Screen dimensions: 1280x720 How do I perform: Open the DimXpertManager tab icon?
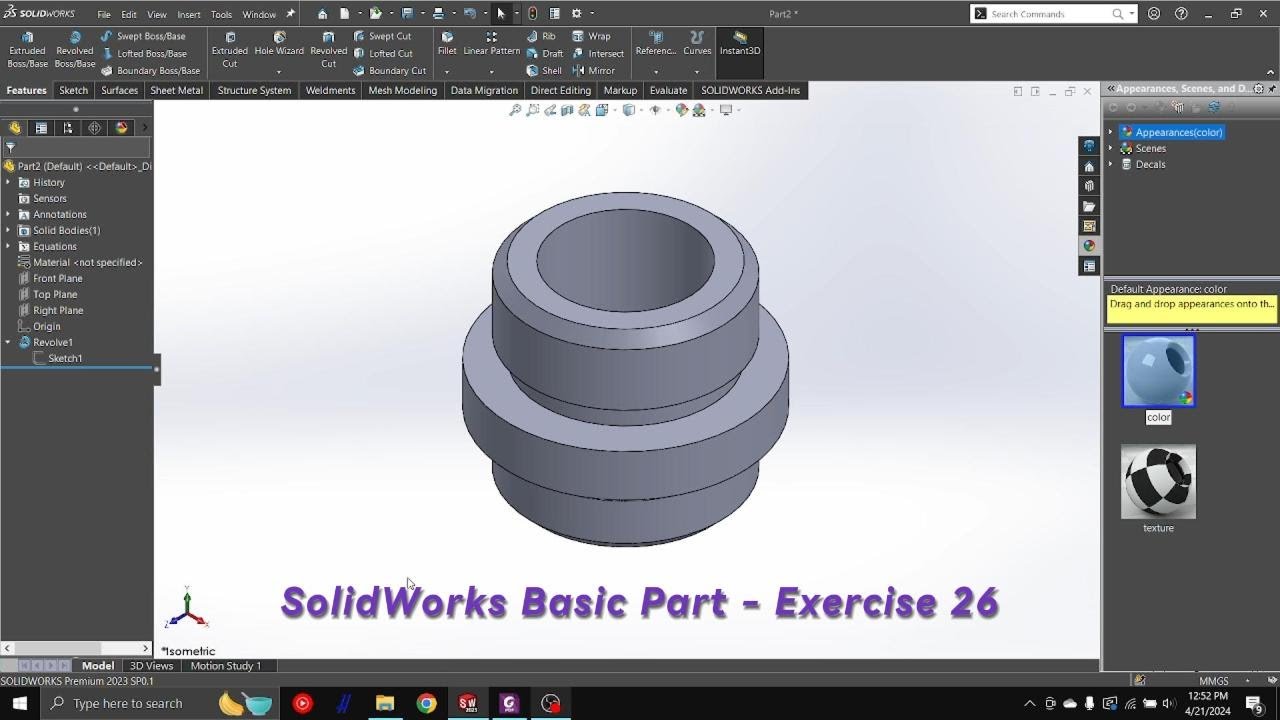(95, 128)
